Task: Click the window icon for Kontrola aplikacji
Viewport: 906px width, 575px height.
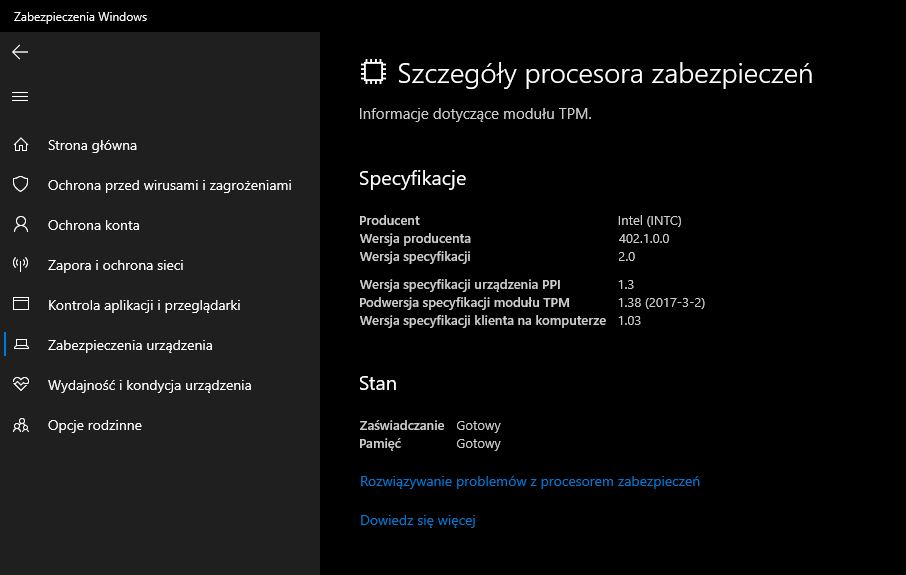Action: [x=20, y=305]
